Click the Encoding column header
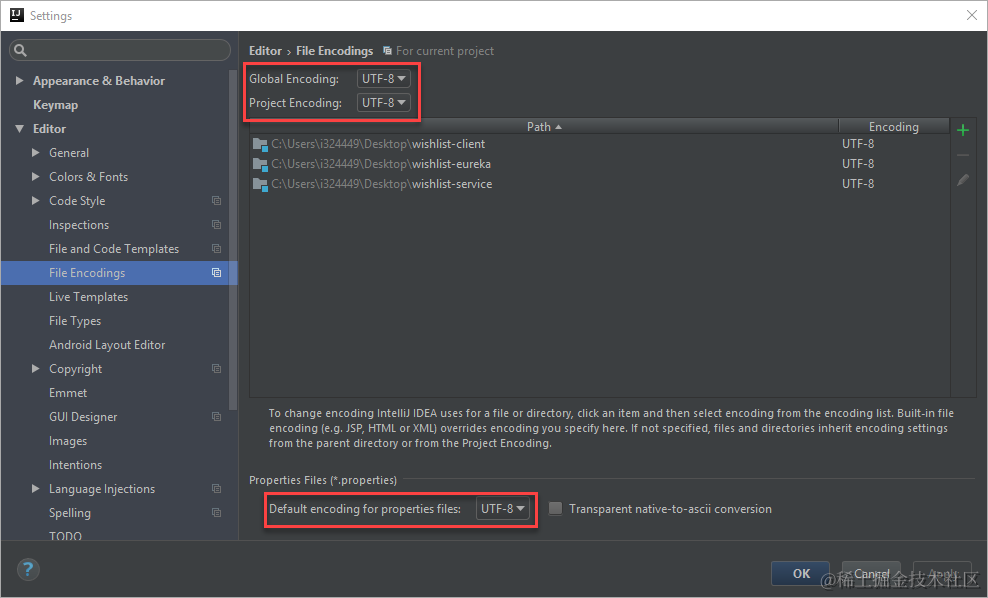This screenshot has width=988, height=598. [x=893, y=127]
